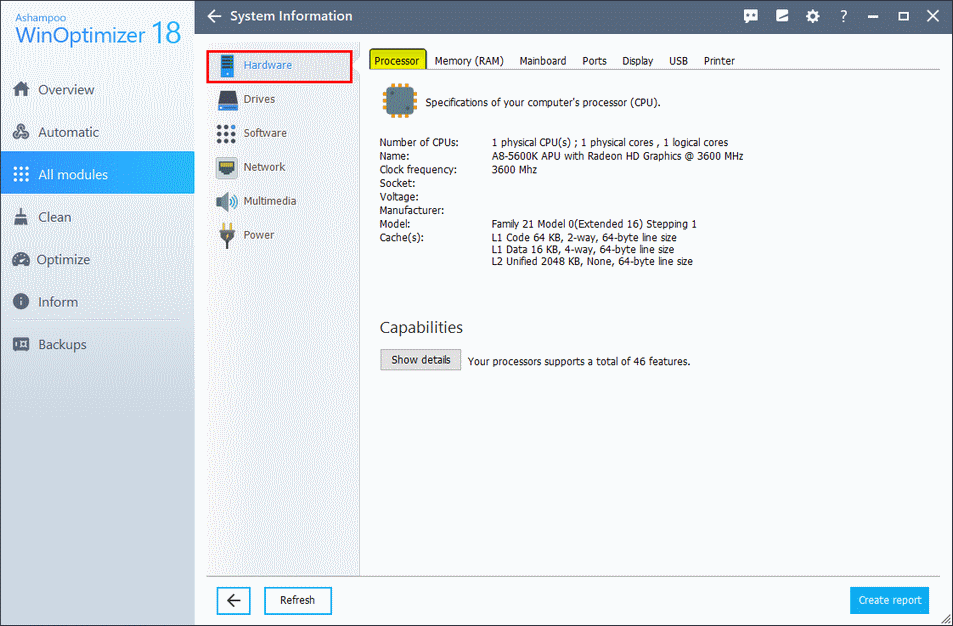Viewport: 953px width, 626px height.
Task: Click the Drives disk icon
Action: [x=228, y=100]
